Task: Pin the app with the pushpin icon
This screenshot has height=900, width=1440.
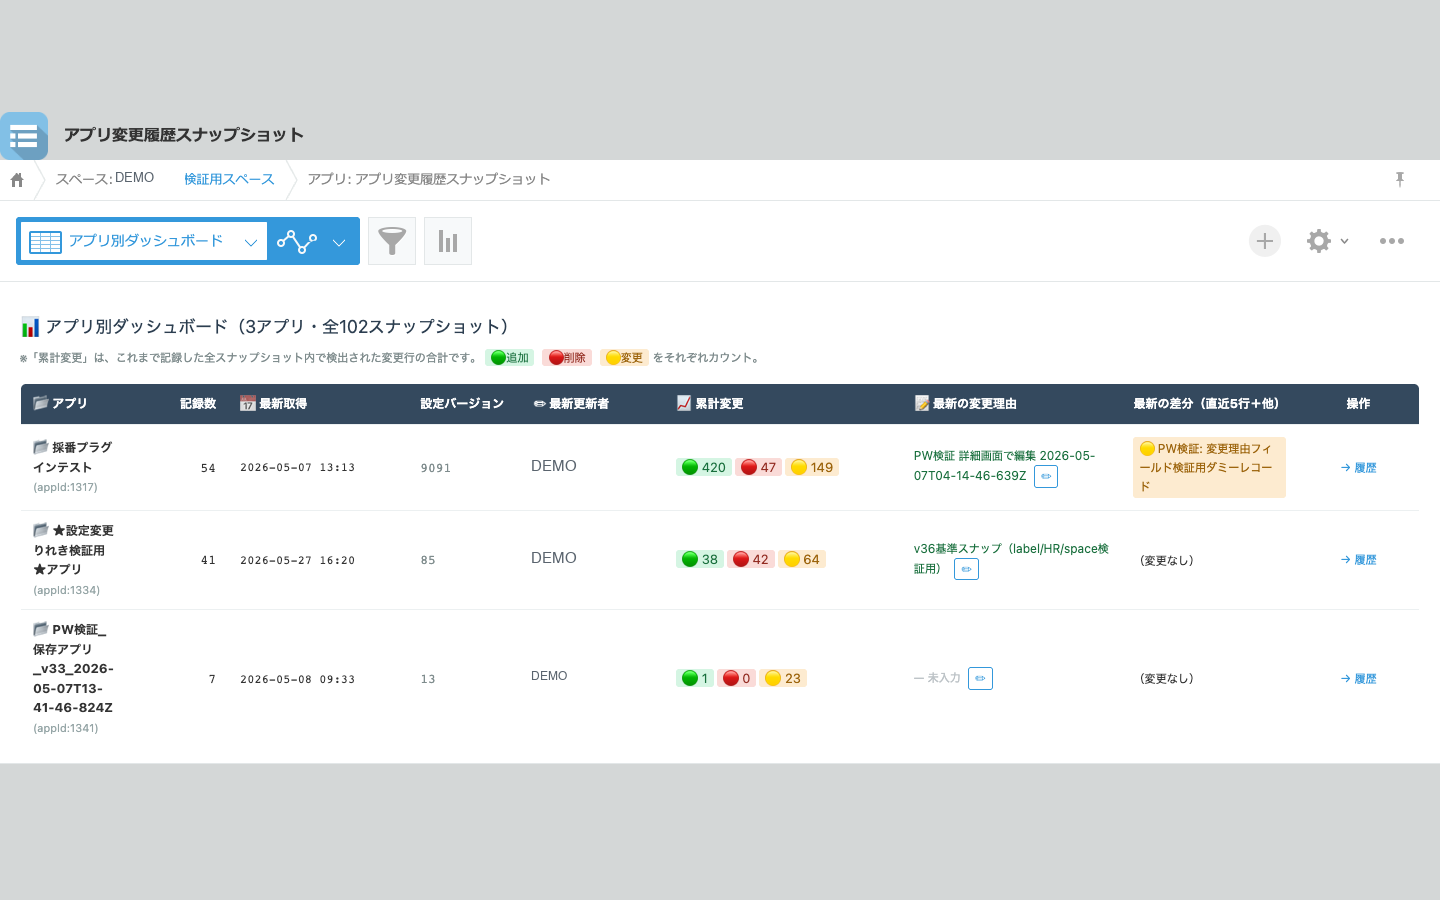Action: (x=1400, y=179)
